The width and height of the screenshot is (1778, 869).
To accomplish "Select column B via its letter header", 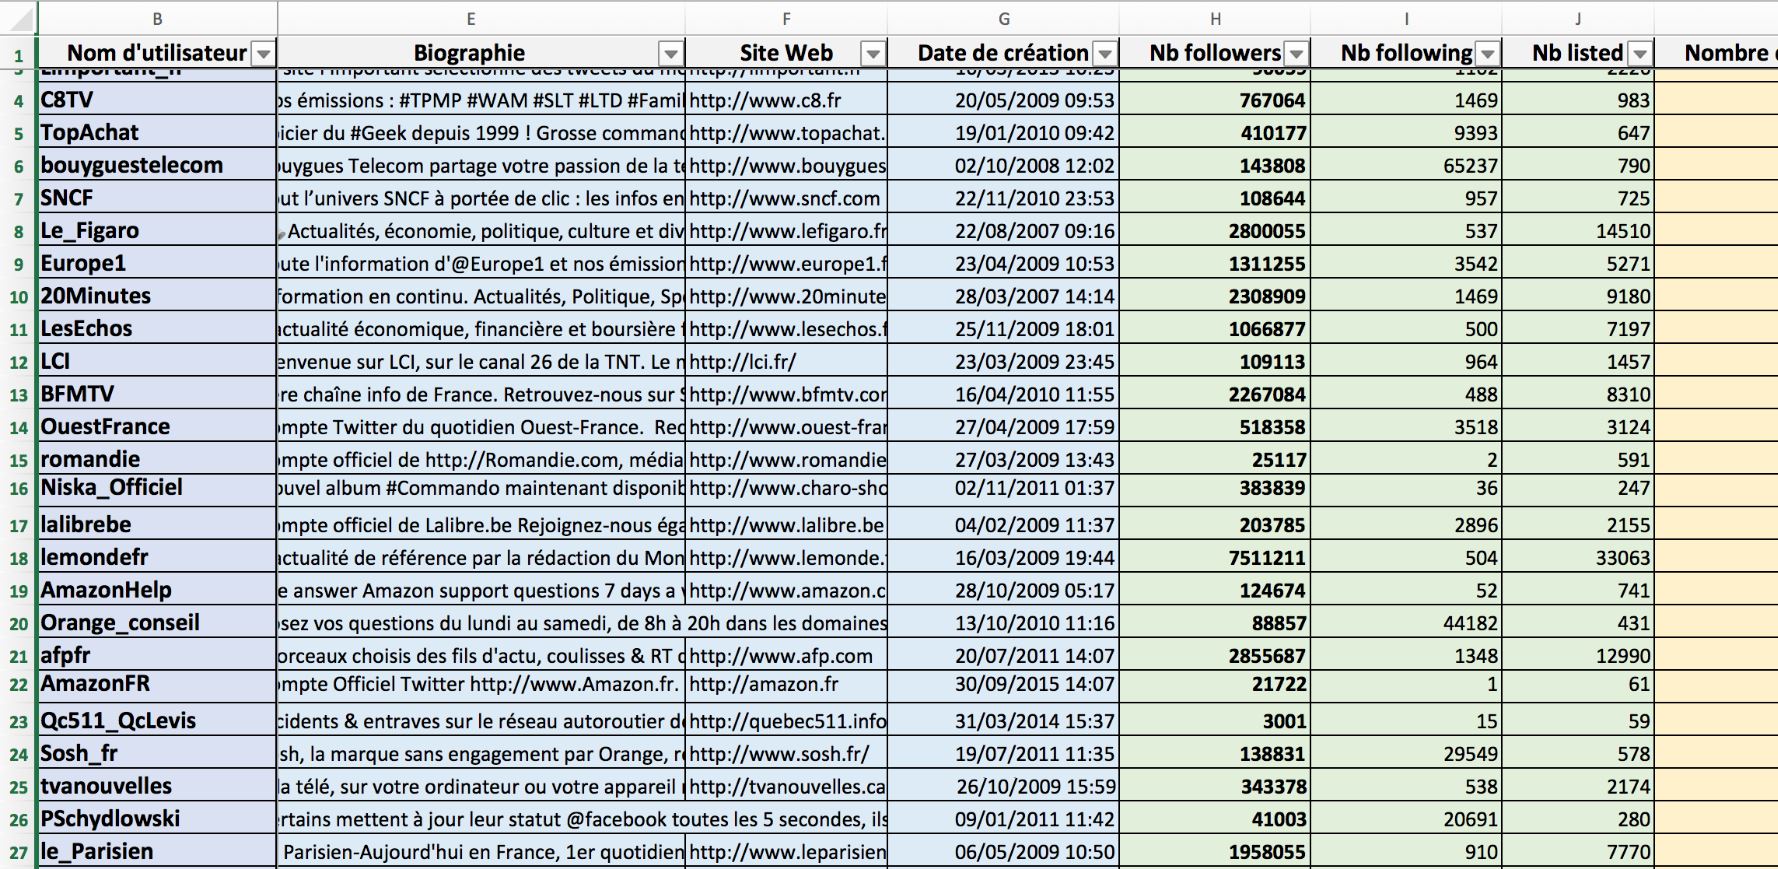I will pyautogui.click(x=157, y=19).
